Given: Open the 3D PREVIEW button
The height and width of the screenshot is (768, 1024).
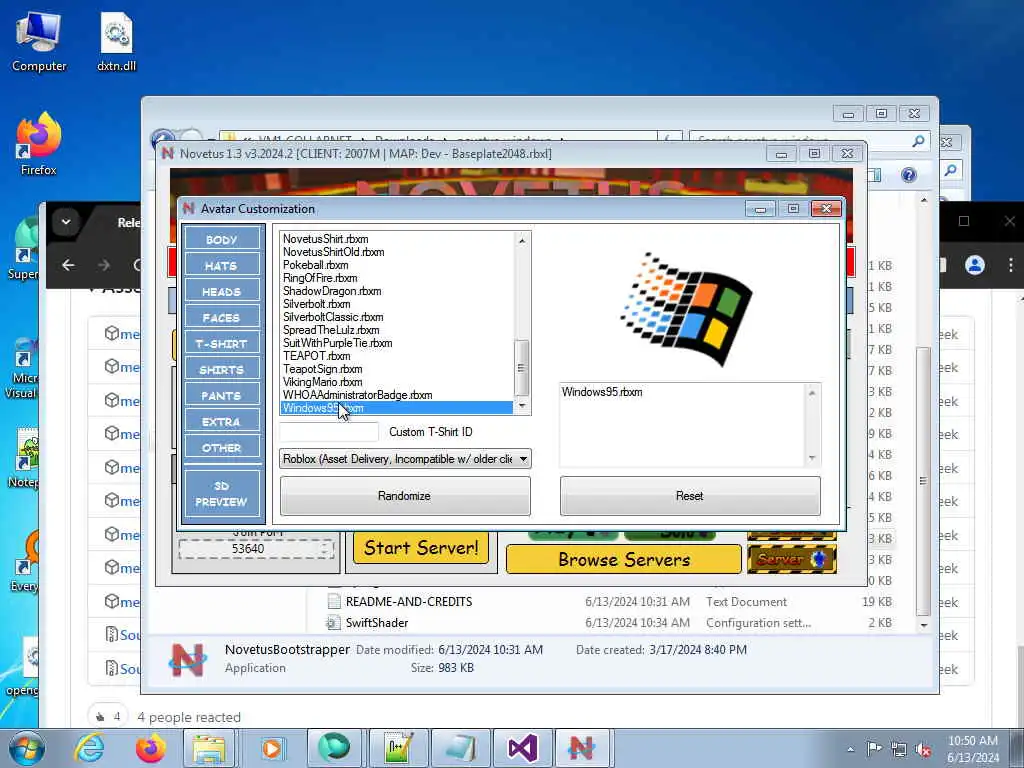Looking at the screenshot, I should coord(222,494).
